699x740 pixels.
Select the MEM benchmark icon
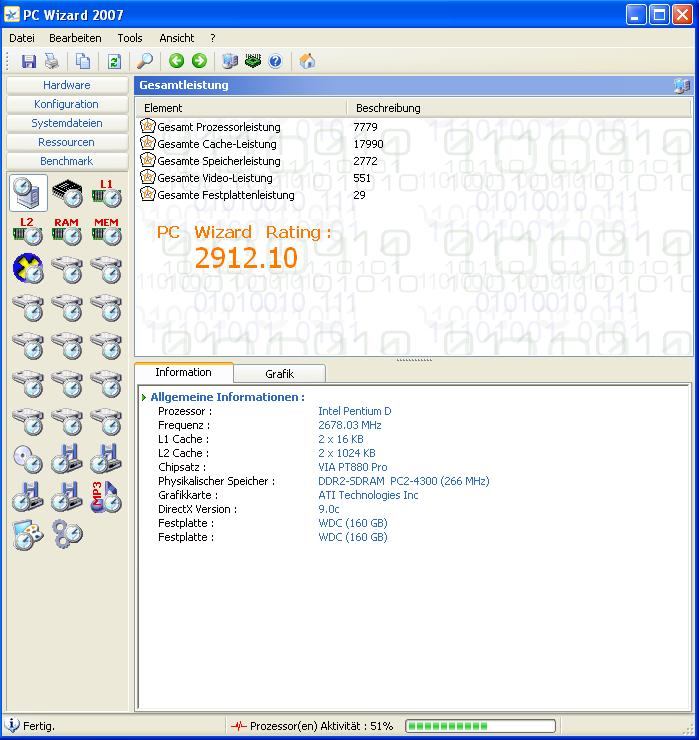point(107,231)
